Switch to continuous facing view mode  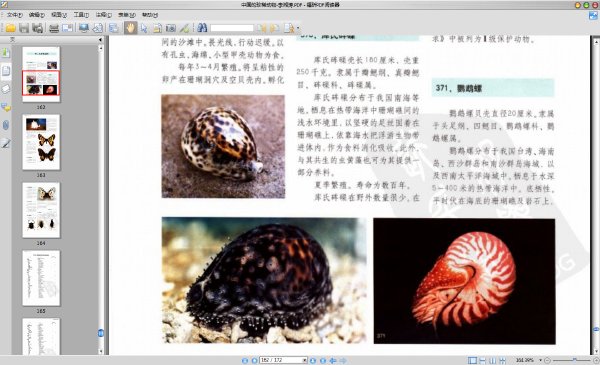(502, 360)
